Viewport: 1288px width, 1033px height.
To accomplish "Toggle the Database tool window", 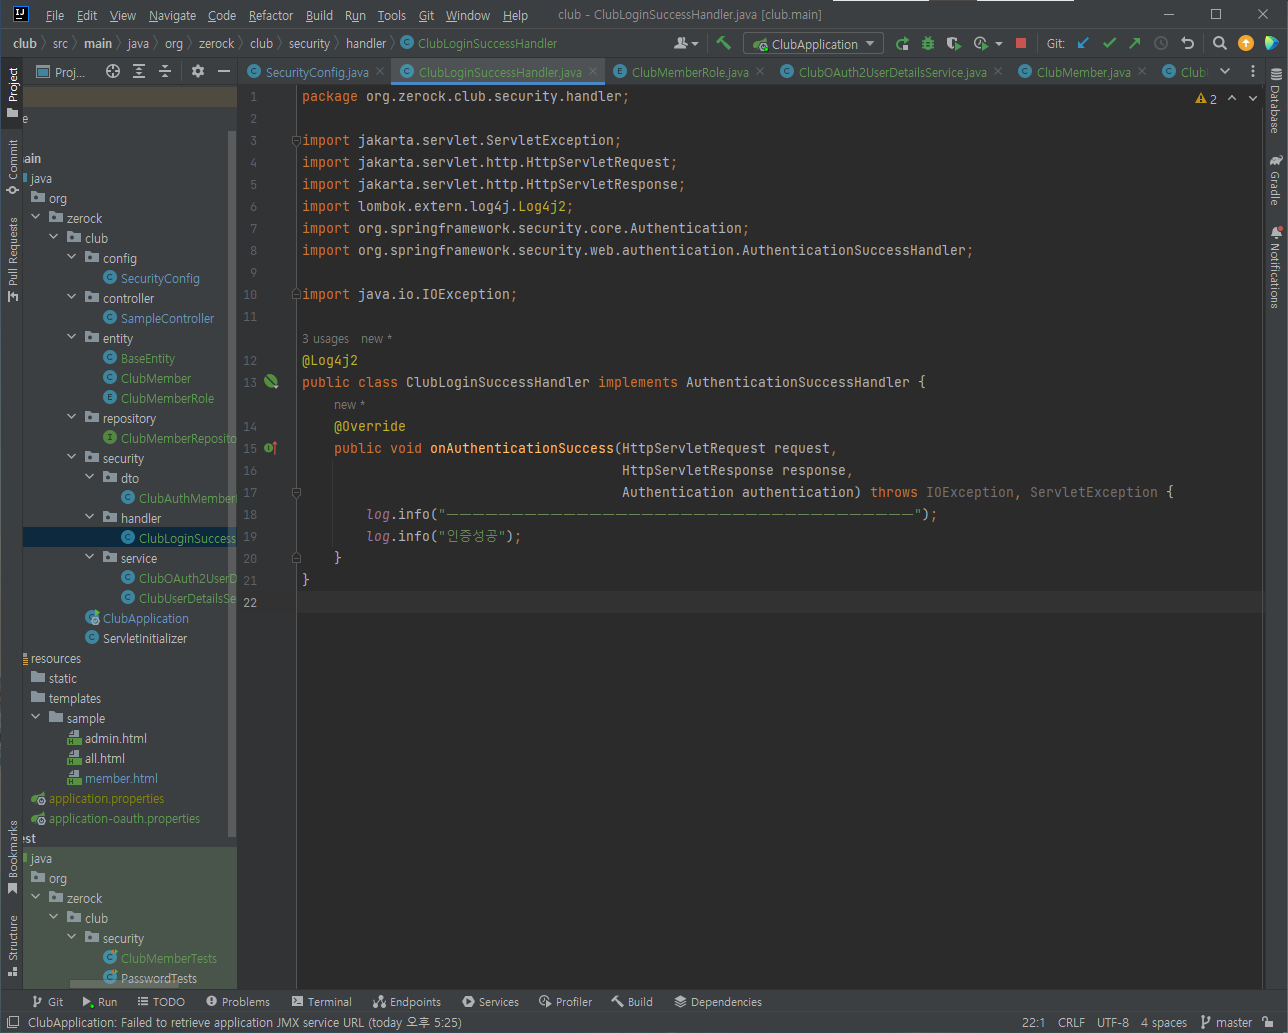I will point(1275,102).
